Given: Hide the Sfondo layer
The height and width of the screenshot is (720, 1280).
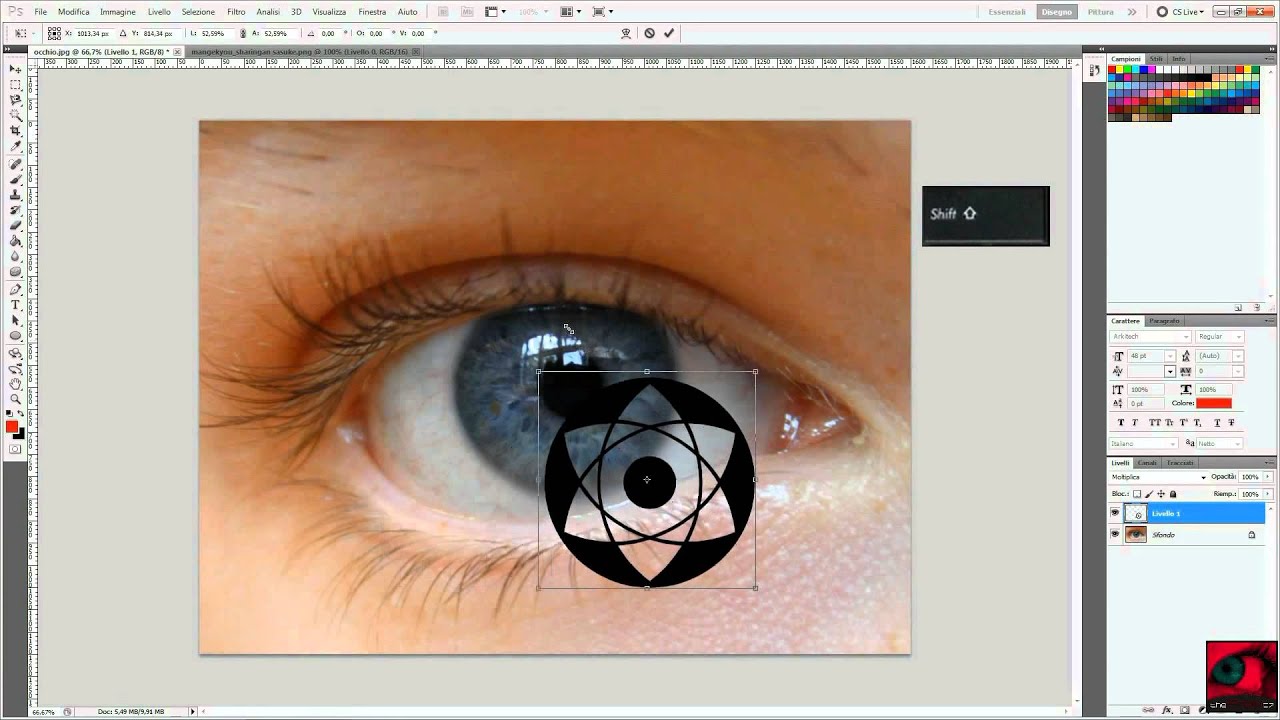Looking at the screenshot, I should click(1115, 534).
